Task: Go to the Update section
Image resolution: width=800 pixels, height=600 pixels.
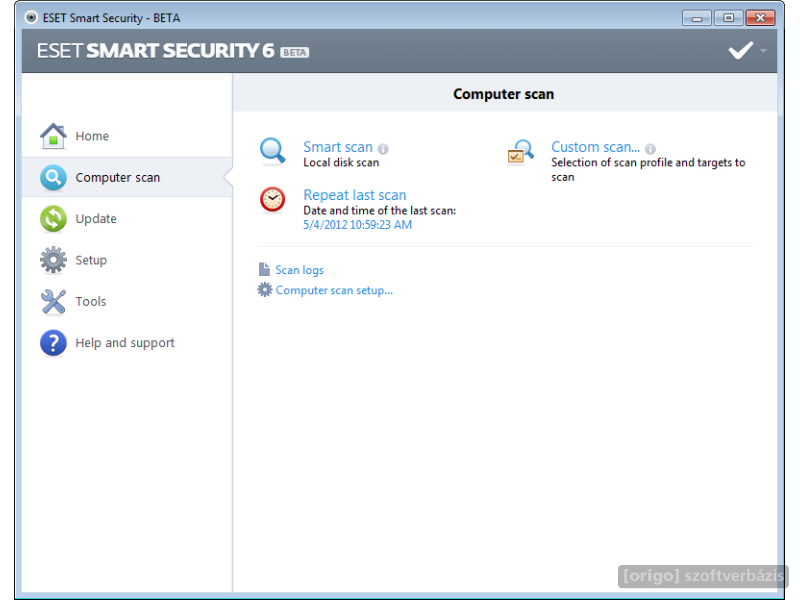Action: pyautogui.click(x=96, y=219)
